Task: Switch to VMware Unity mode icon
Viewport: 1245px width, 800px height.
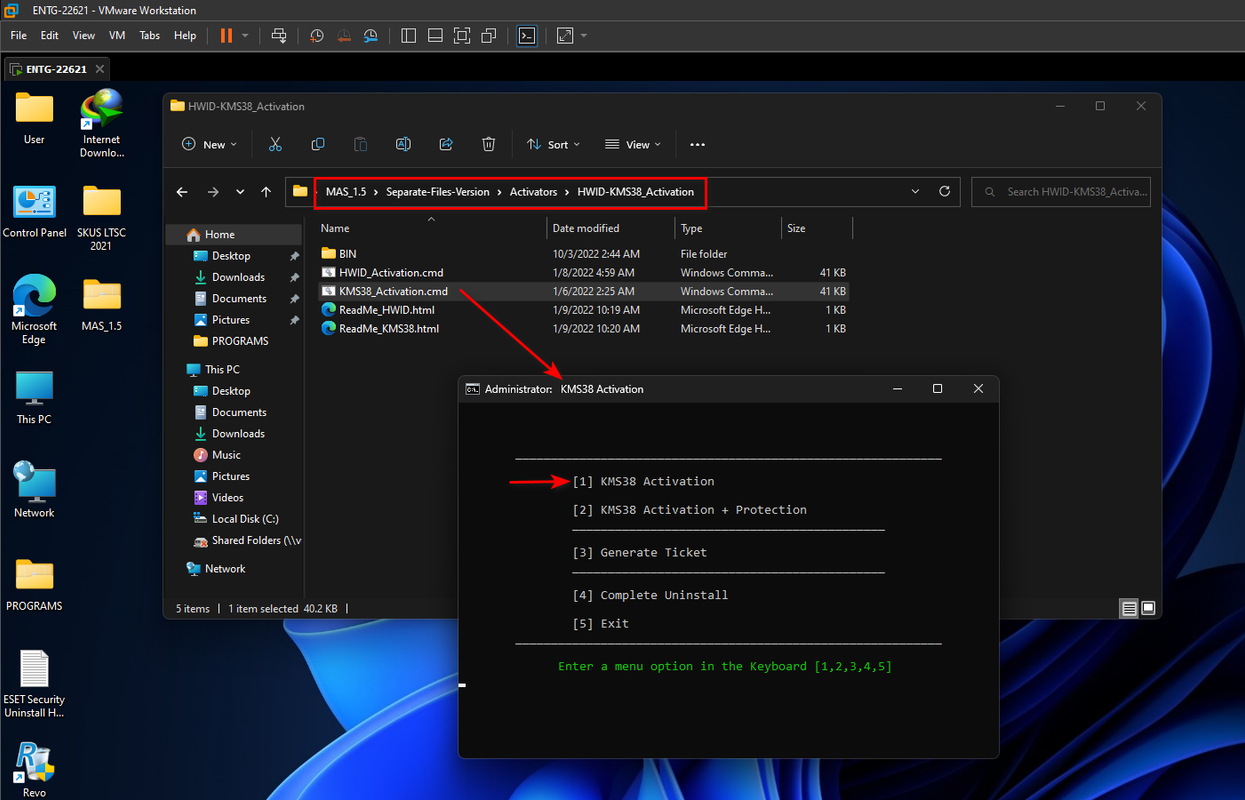Action: pyautogui.click(x=489, y=35)
